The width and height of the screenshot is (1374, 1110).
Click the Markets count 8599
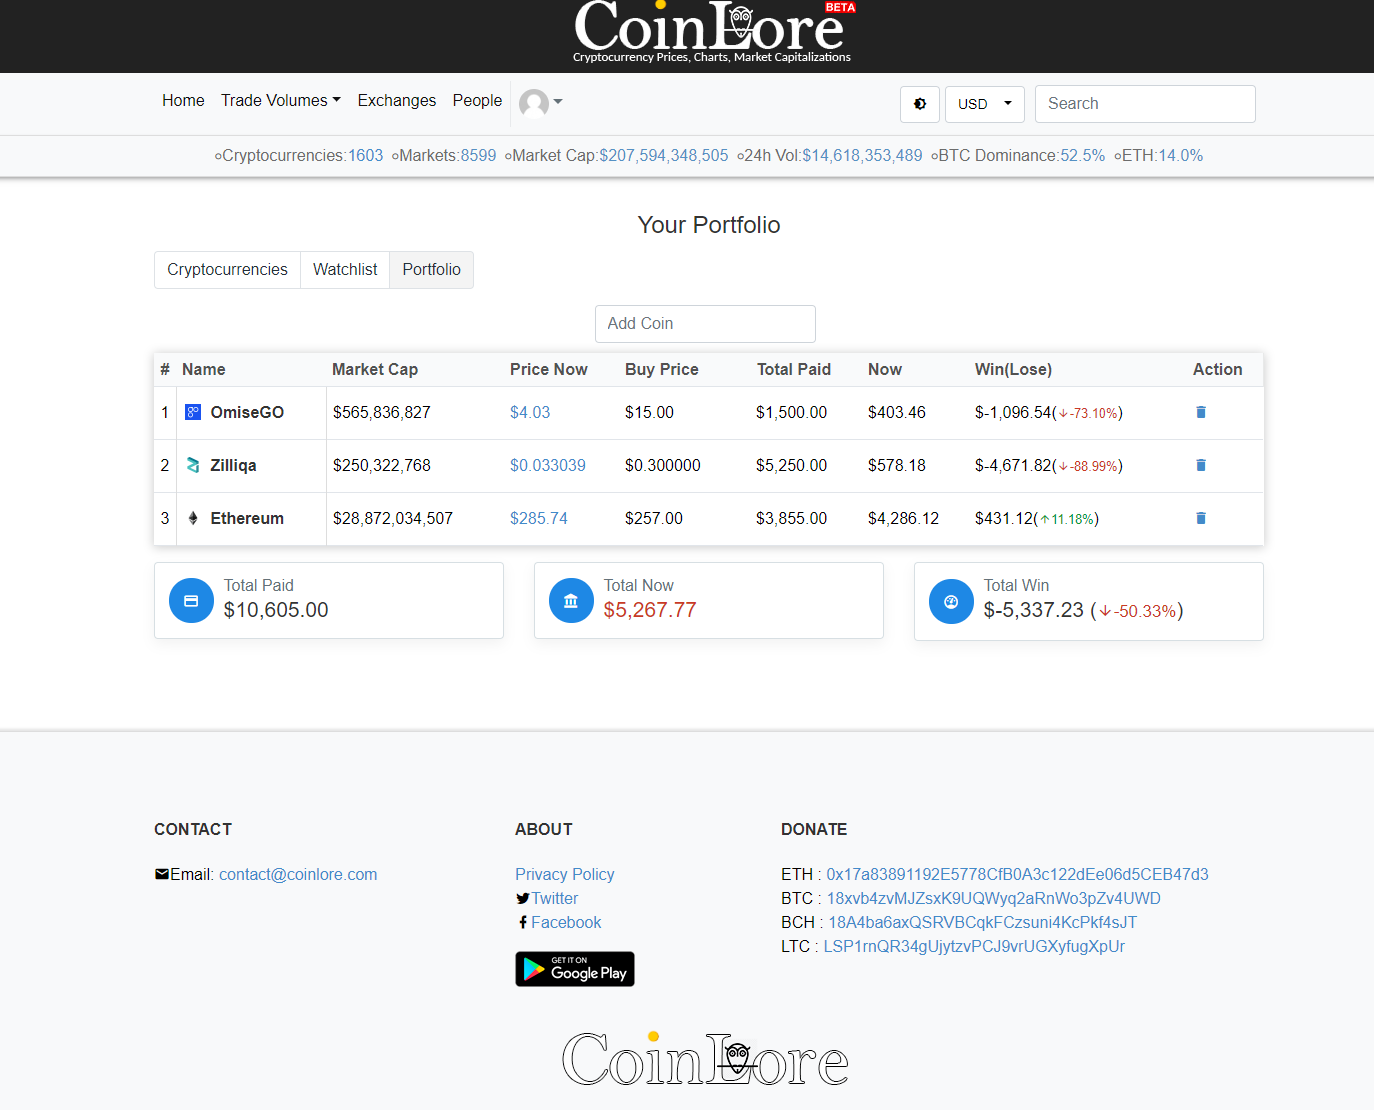coord(478,156)
